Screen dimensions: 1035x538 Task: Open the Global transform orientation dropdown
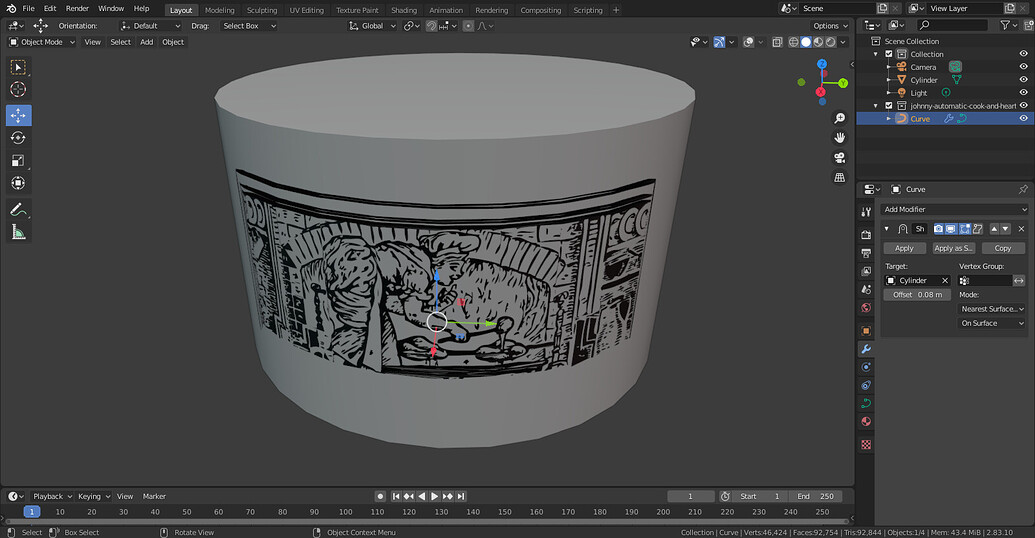[372, 26]
